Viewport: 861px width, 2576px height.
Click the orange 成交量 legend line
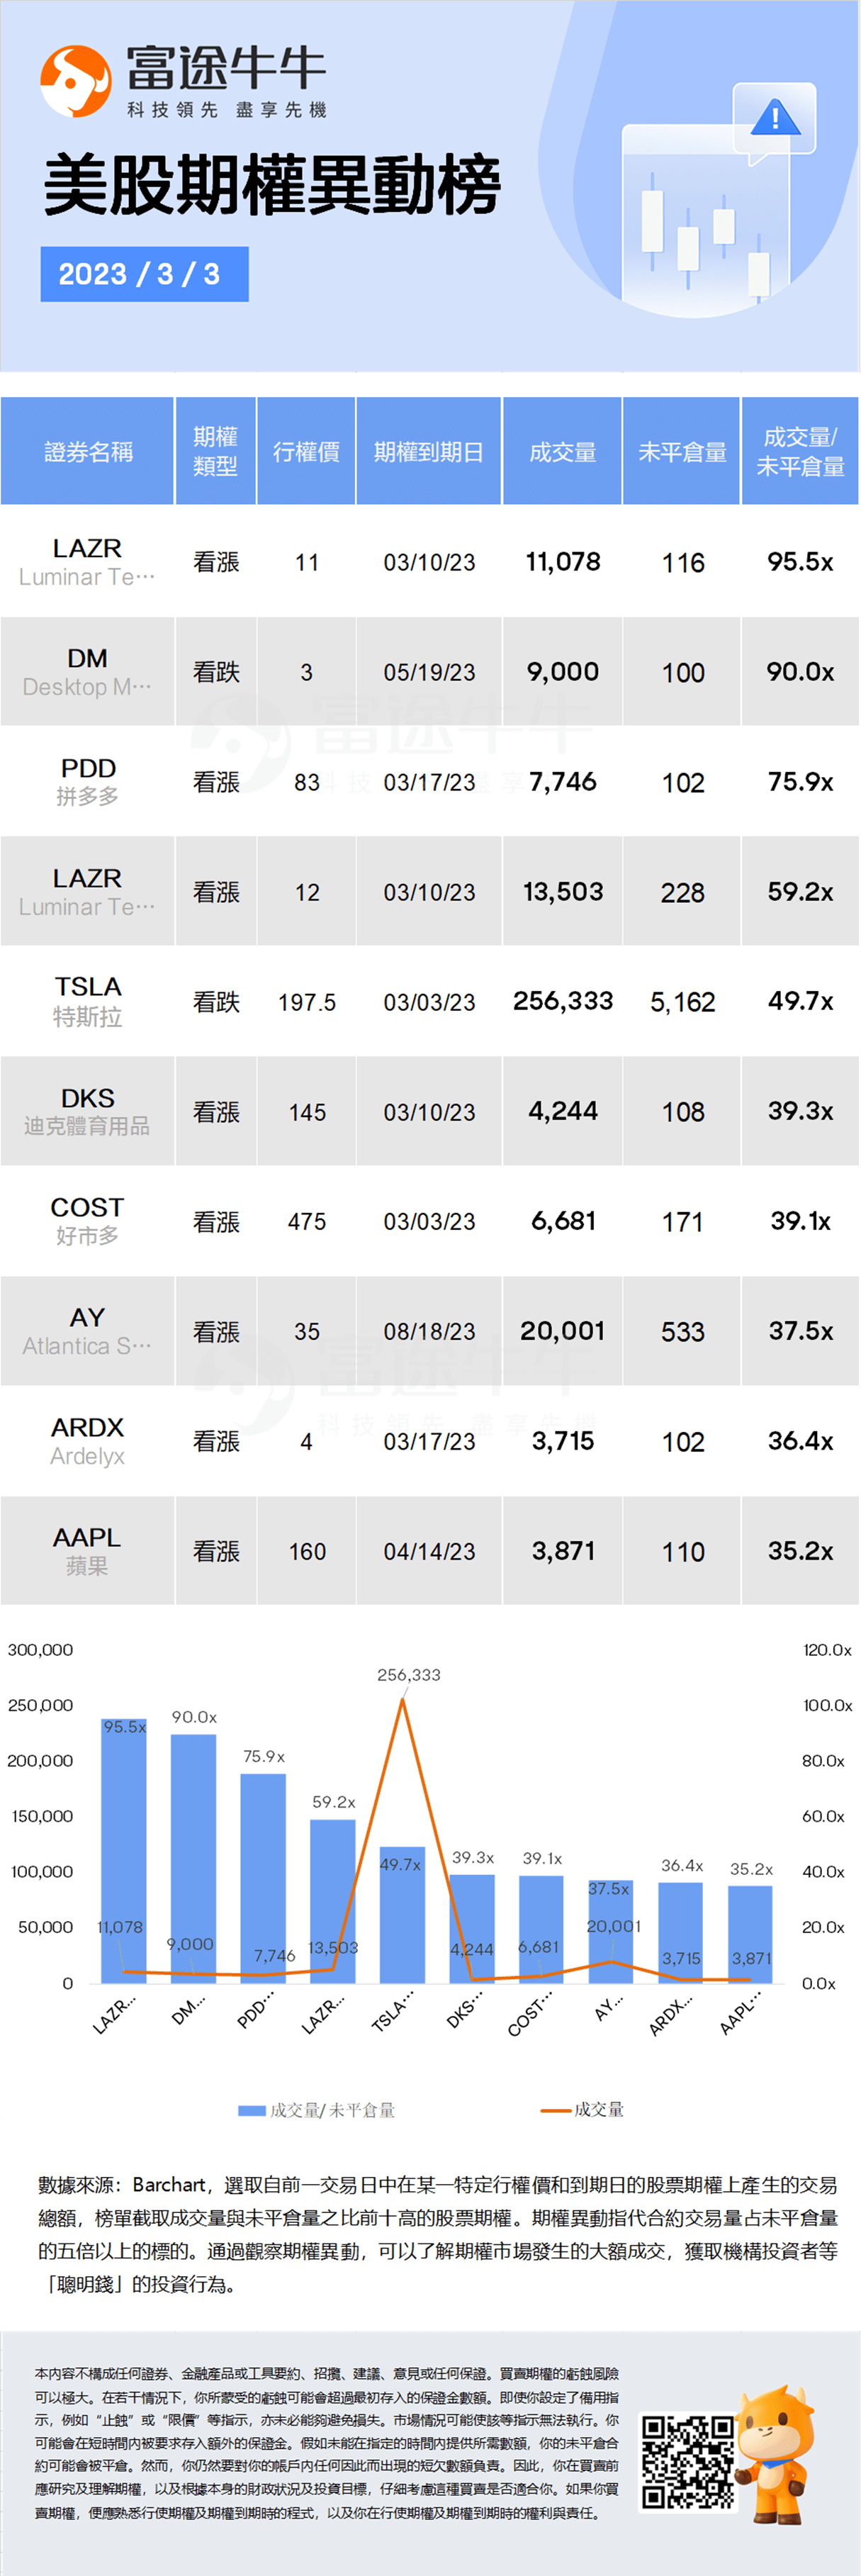click(x=555, y=2110)
